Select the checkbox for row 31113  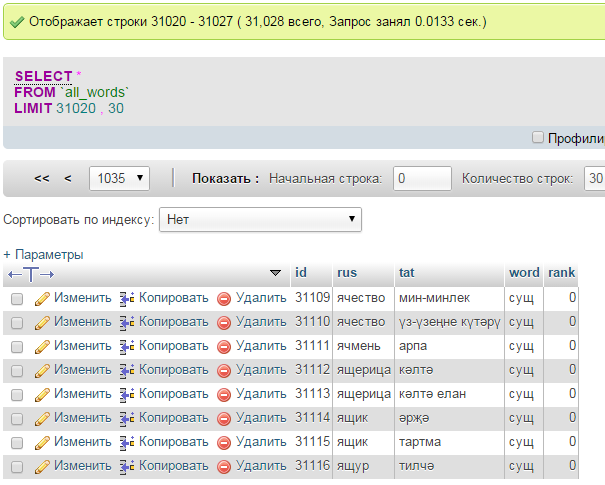(x=17, y=394)
